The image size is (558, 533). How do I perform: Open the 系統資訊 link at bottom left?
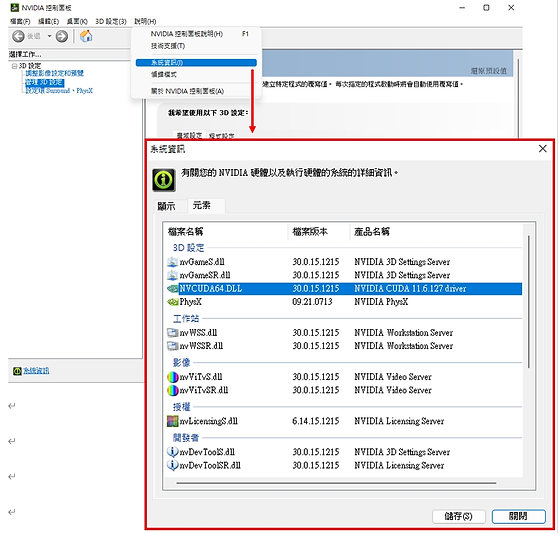pyautogui.click(x=36, y=371)
